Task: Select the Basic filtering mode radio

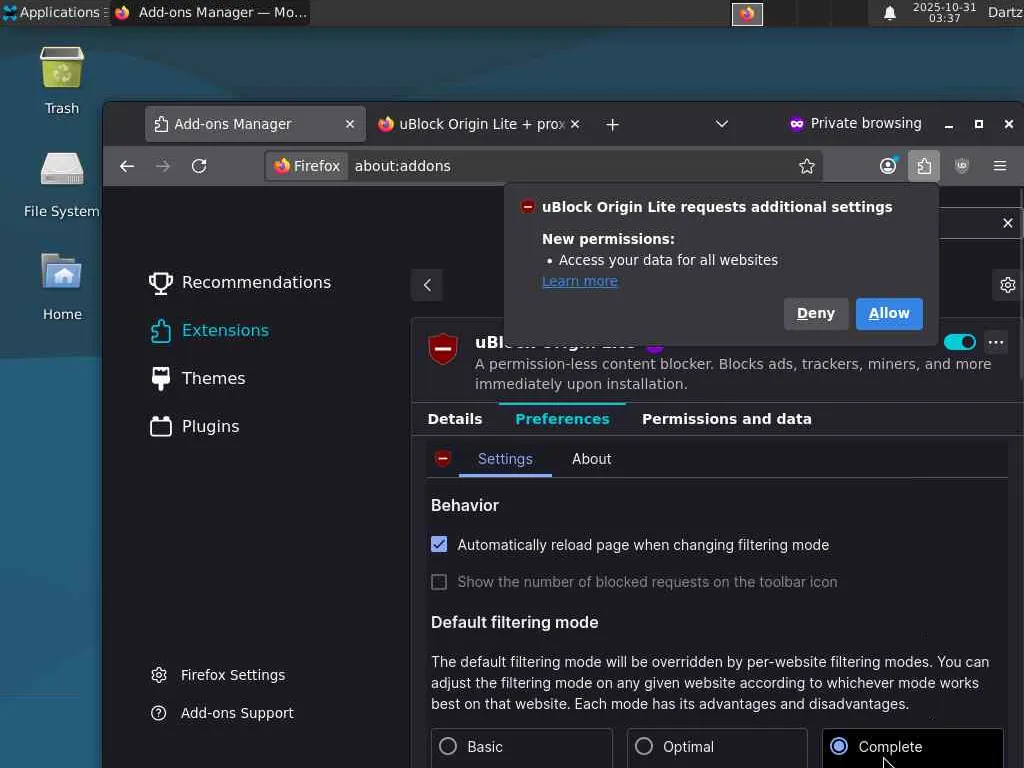Action: [x=448, y=746]
